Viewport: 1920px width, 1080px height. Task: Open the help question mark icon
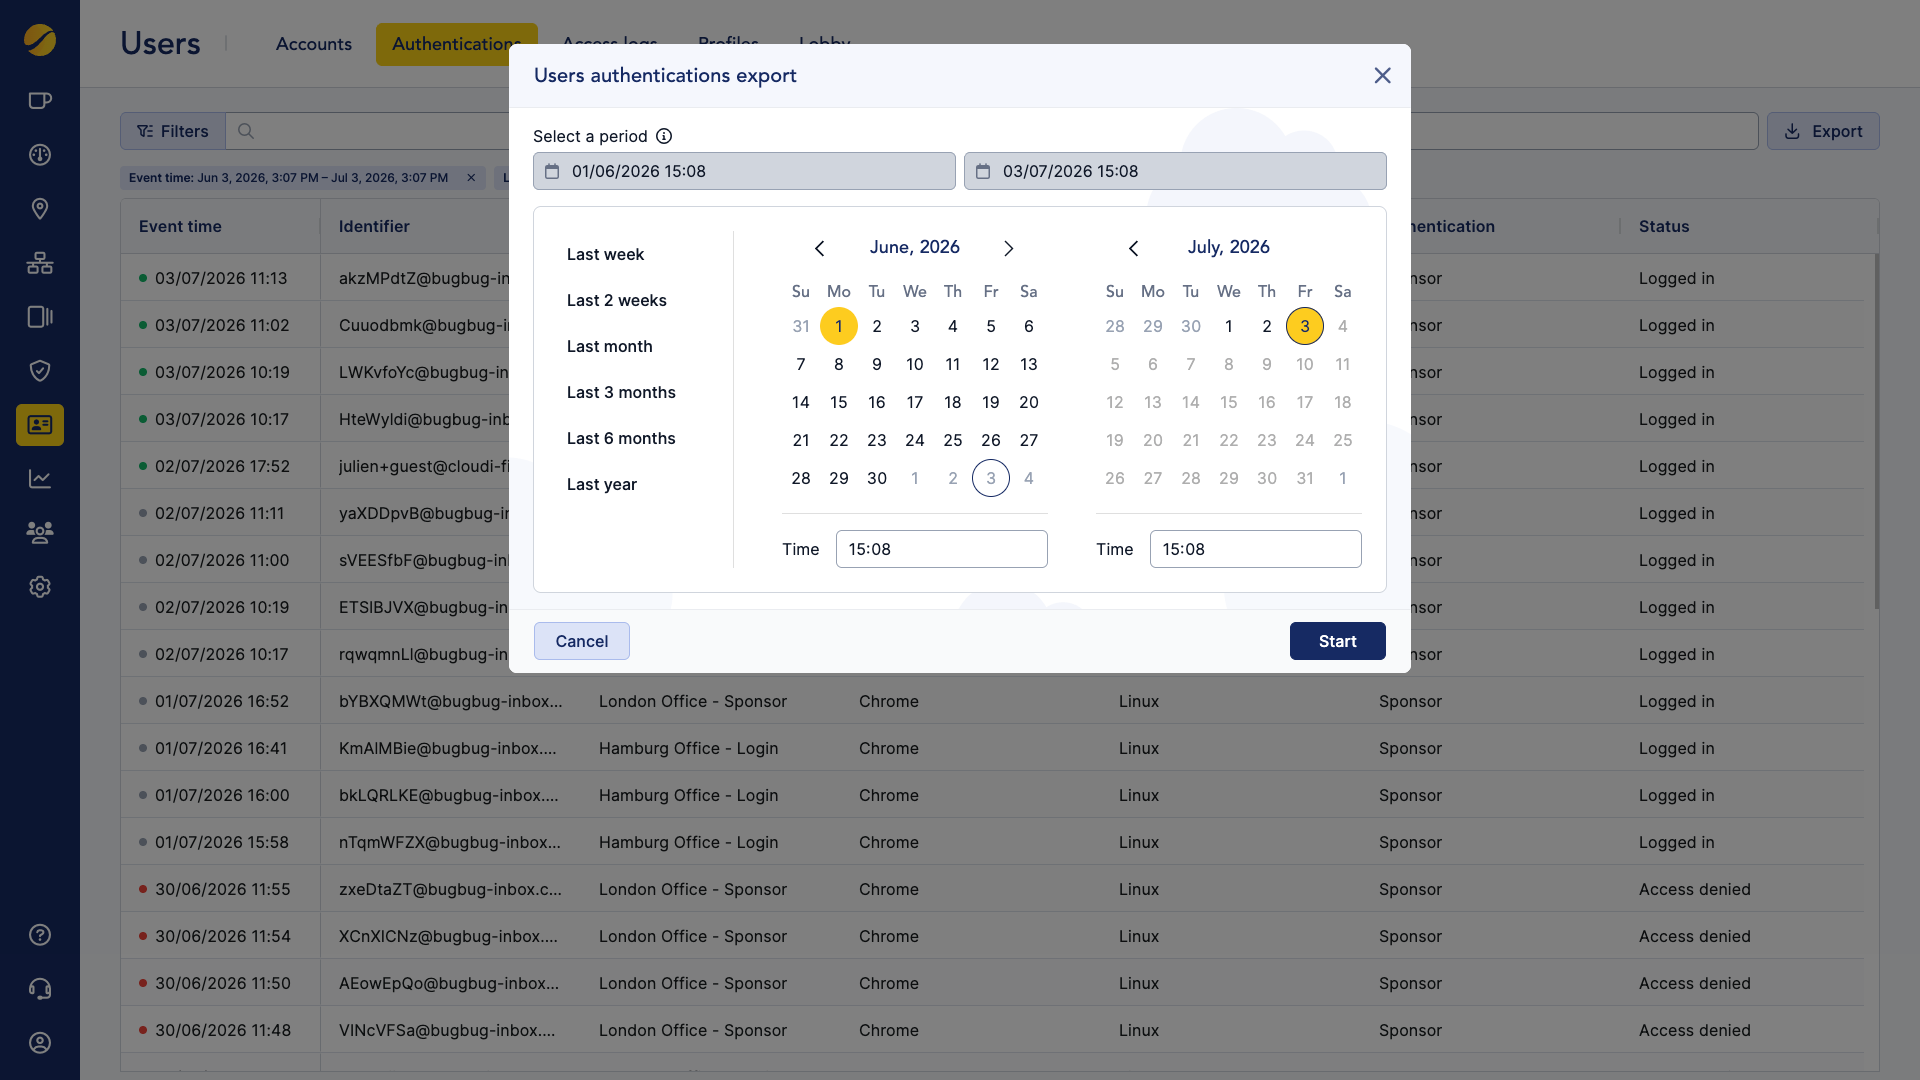click(40, 935)
